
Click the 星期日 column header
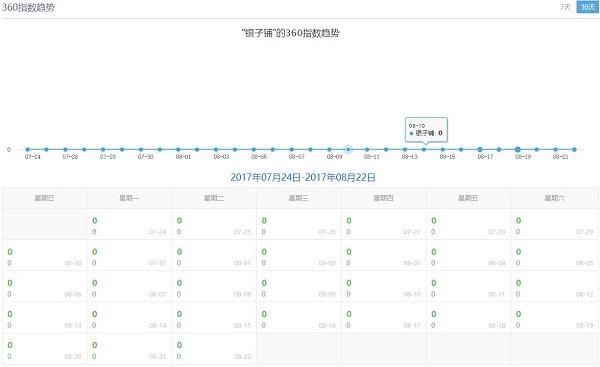point(44,198)
